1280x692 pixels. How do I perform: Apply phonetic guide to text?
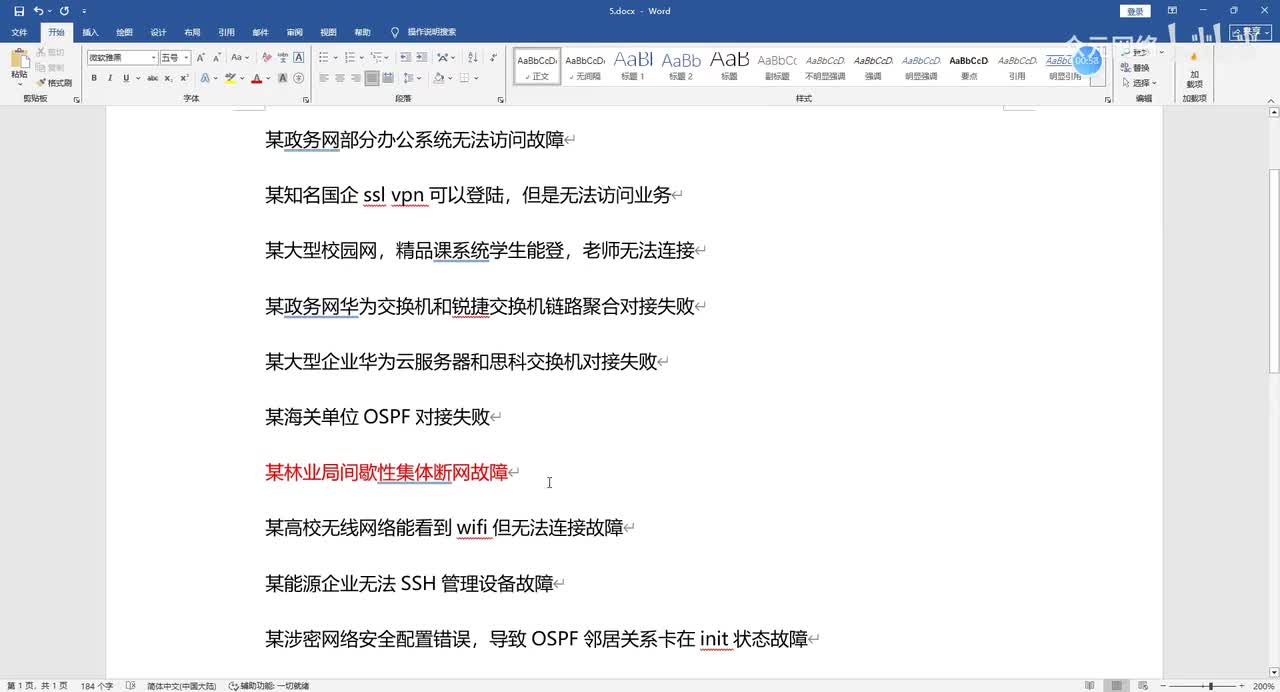coord(282,58)
